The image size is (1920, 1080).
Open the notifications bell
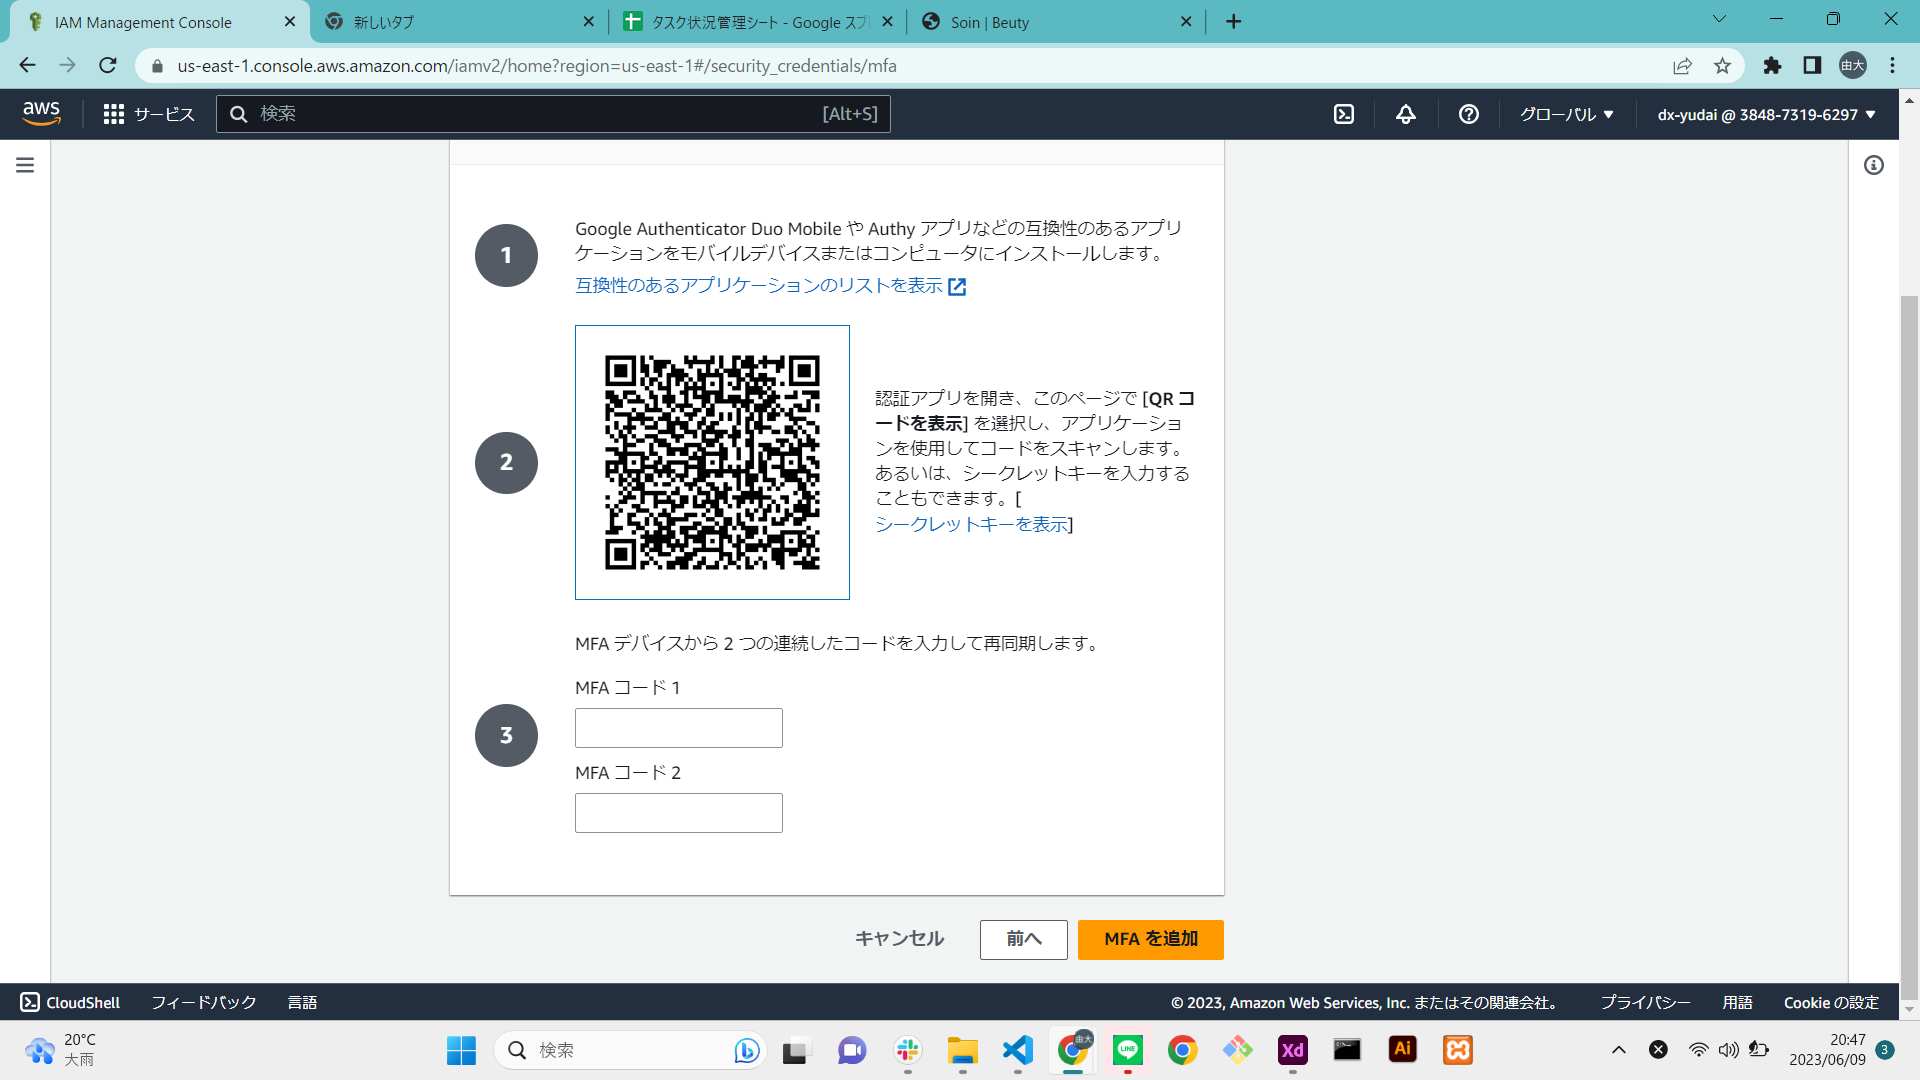pyautogui.click(x=1406, y=114)
